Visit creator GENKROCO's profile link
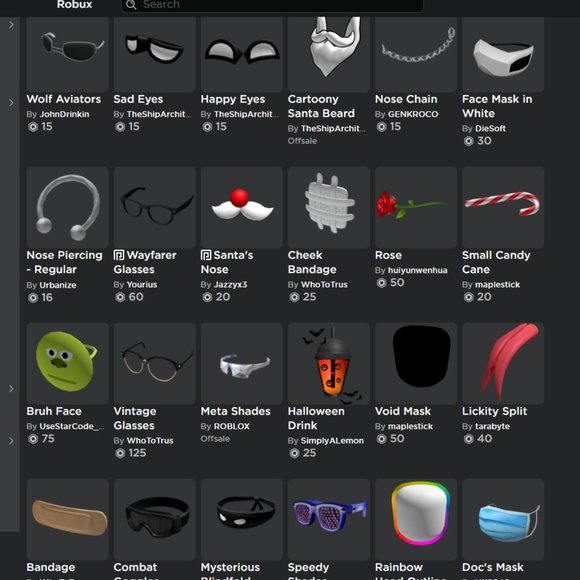The height and width of the screenshot is (580, 580). point(413,114)
